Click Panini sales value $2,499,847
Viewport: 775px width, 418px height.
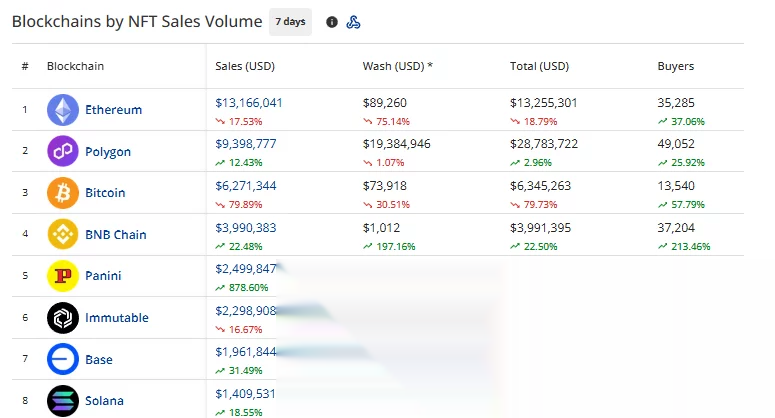pyautogui.click(x=246, y=269)
